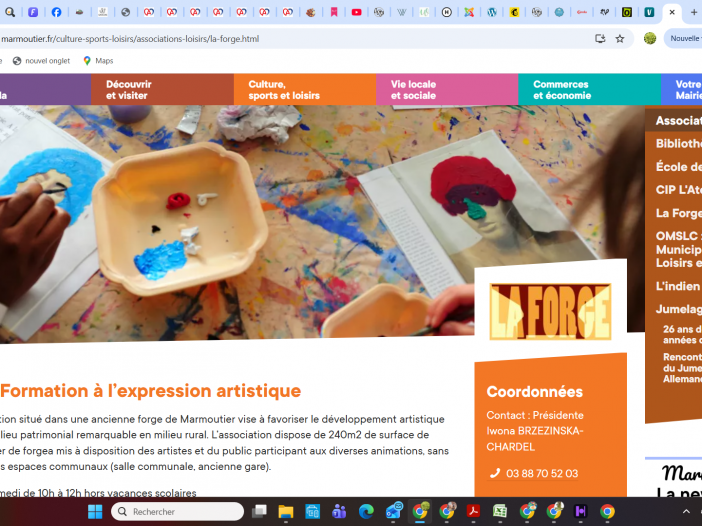This screenshot has width=702, height=526.
Task: Open the Culture, sports et loisirs menu
Action: click(x=284, y=90)
